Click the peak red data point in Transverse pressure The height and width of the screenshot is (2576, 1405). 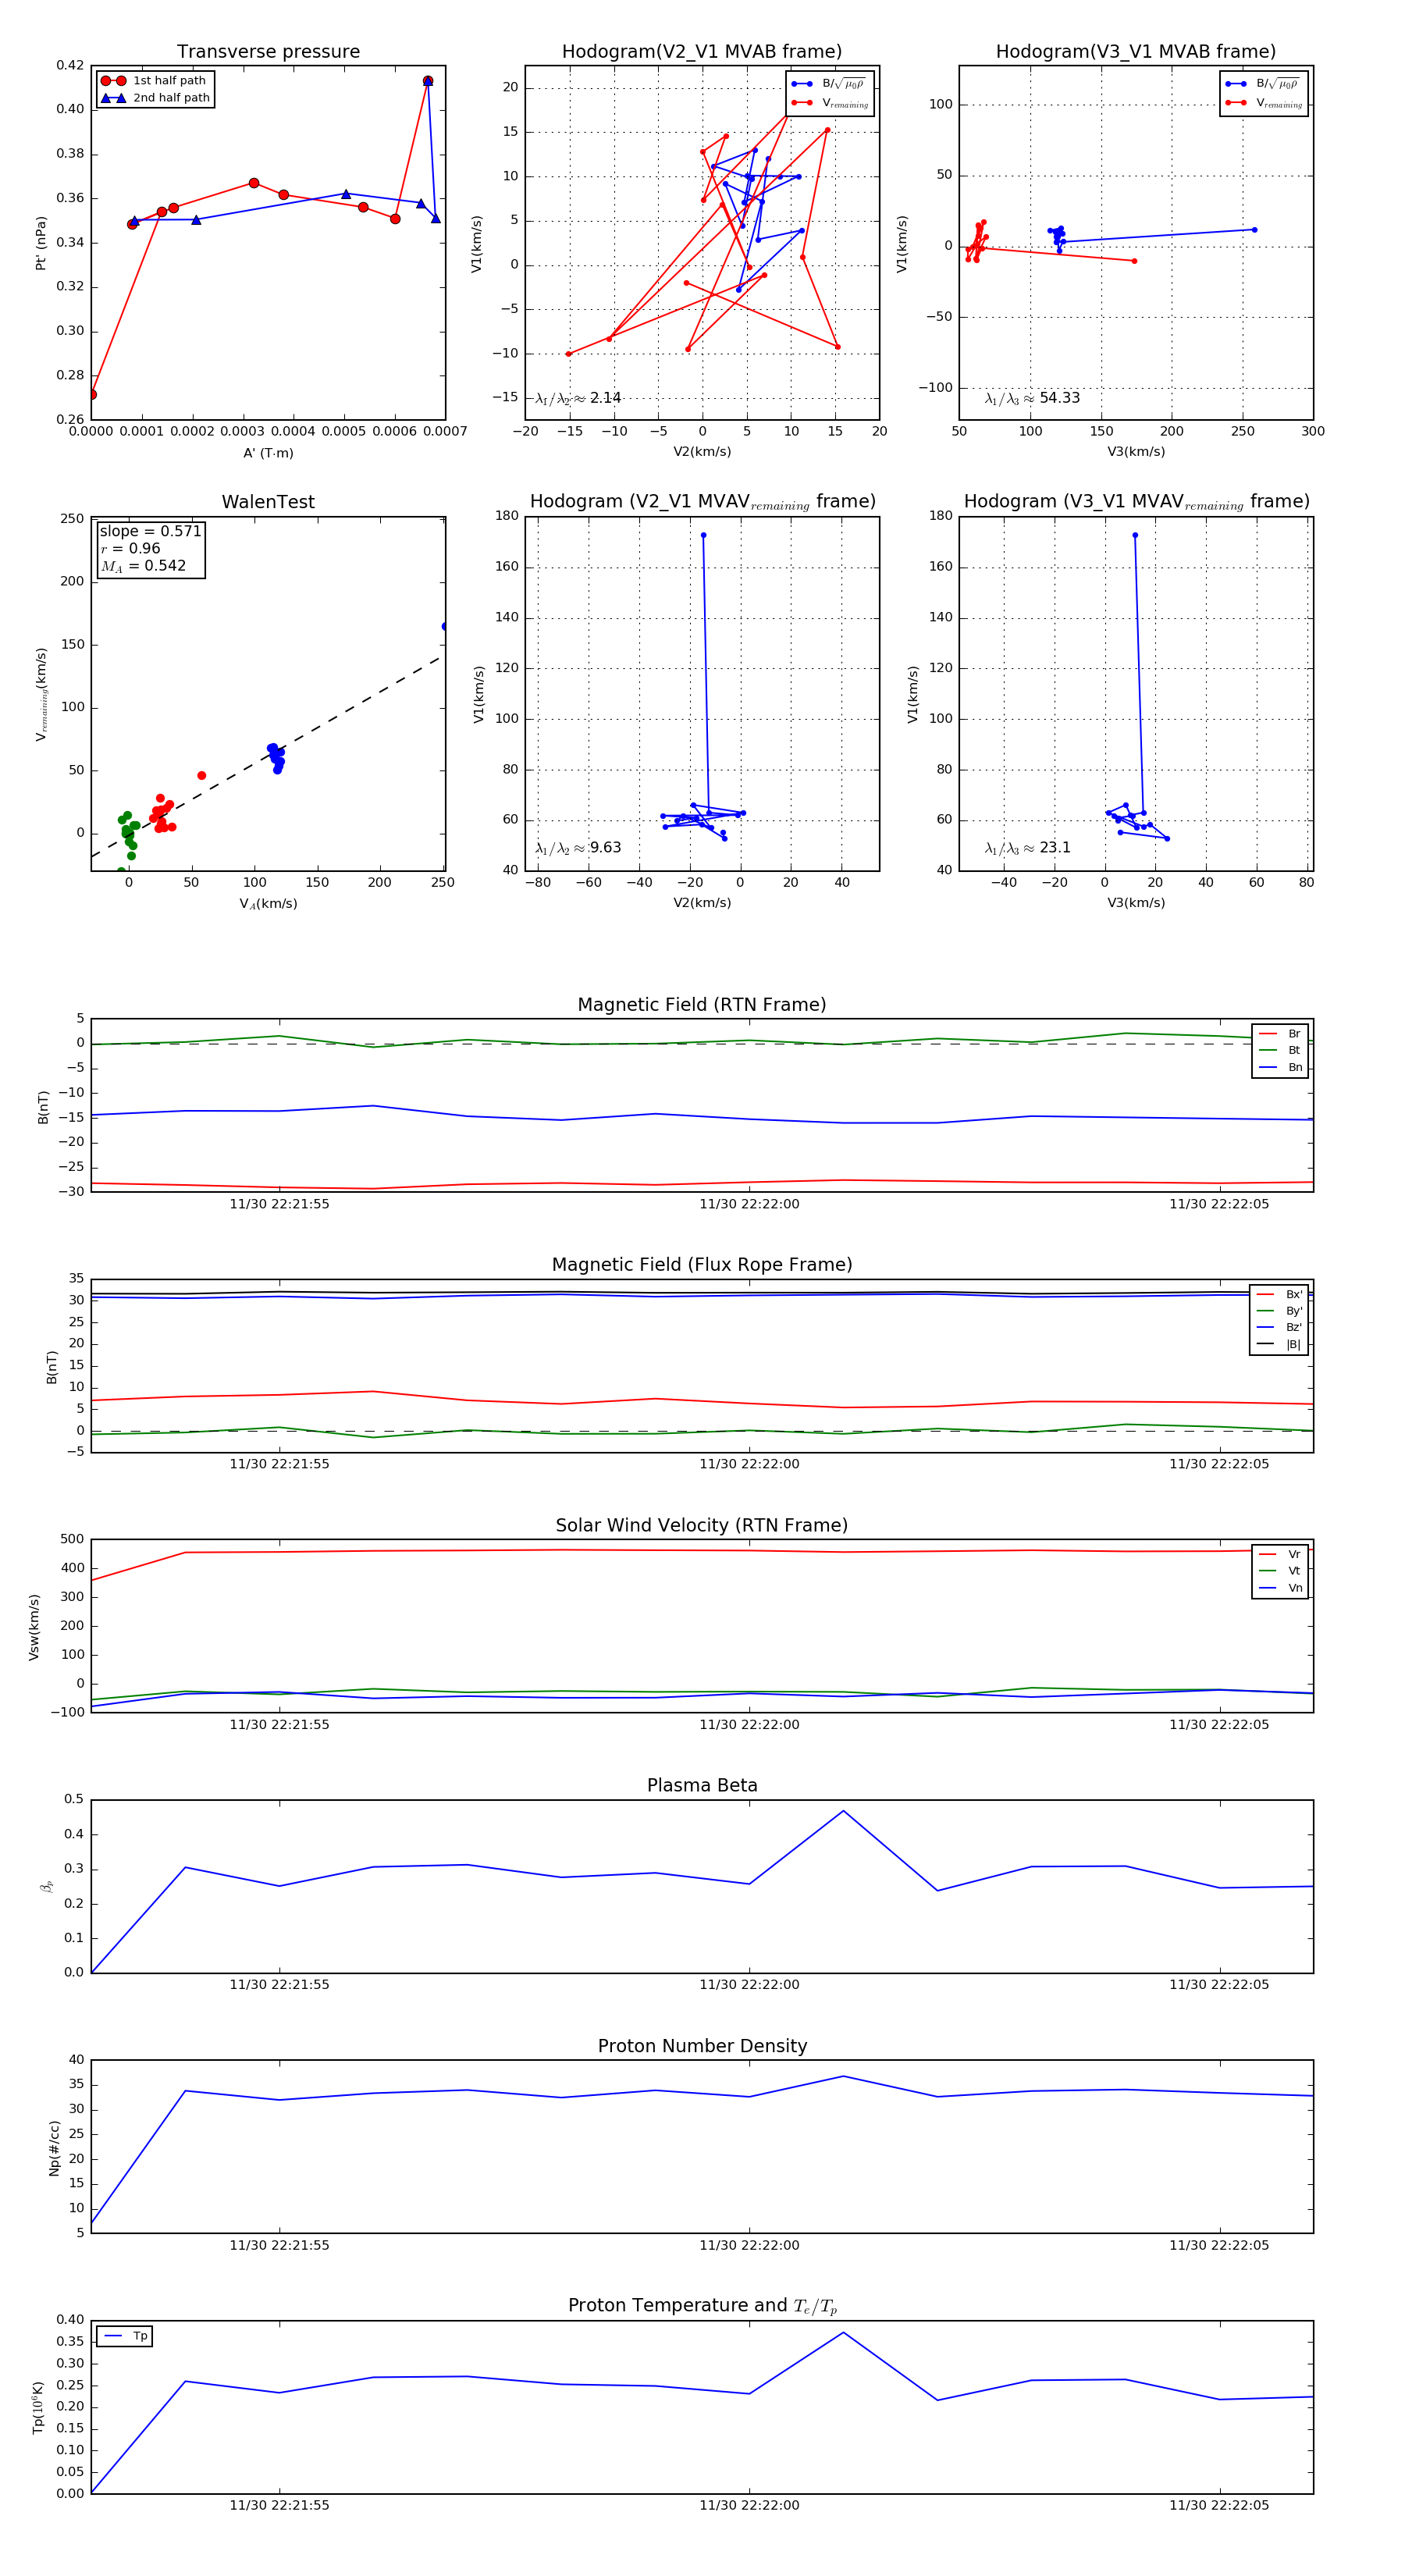click(428, 81)
